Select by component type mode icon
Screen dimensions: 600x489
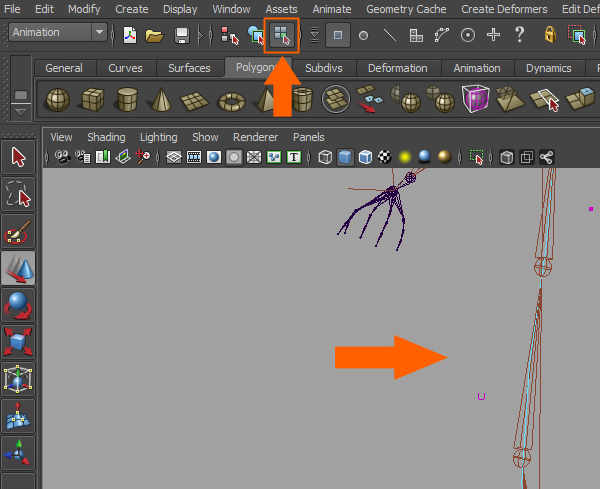(282, 35)
